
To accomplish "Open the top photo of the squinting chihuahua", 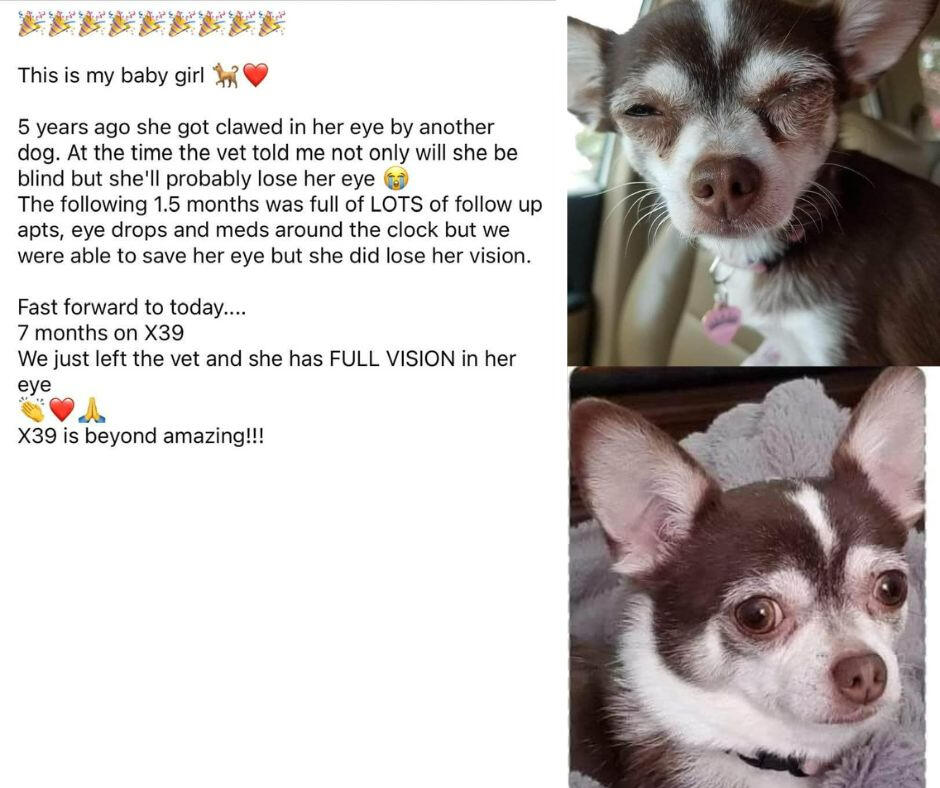I will [x=754, y=182].
